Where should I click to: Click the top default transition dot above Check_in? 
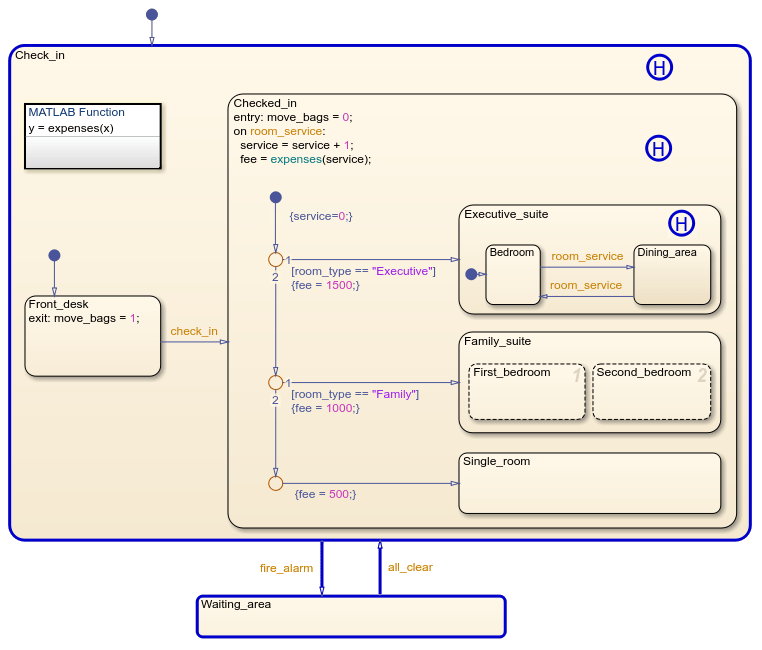(x=152, y=14)
